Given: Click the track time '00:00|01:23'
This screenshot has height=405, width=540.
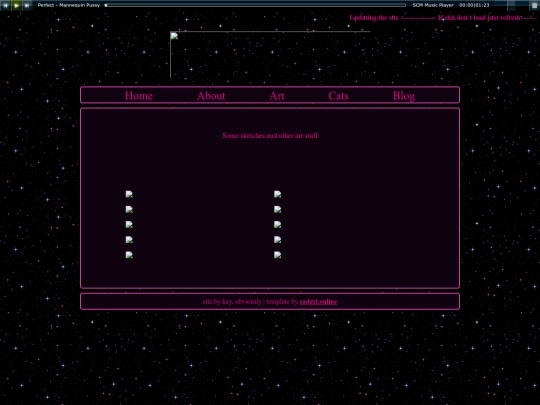Looking at the screenshot, I should click(474, 5).
